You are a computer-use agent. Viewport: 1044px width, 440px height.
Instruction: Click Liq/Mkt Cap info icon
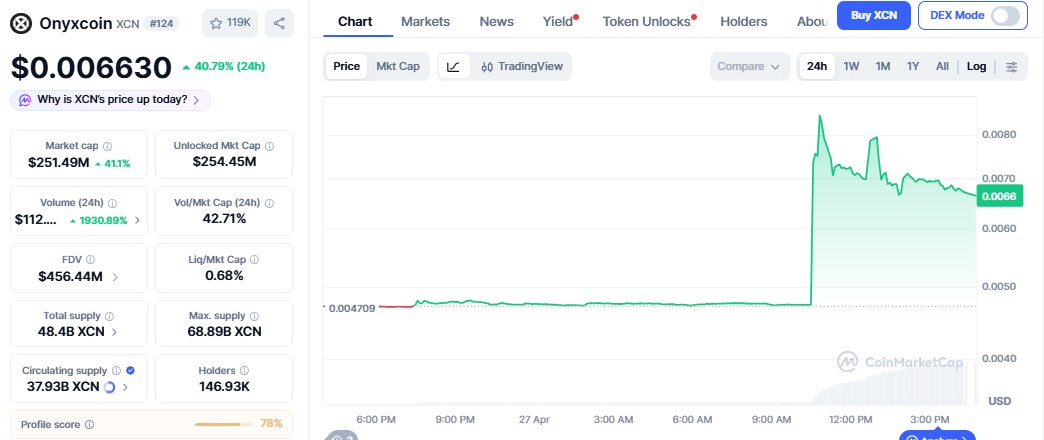pos(254,260)
